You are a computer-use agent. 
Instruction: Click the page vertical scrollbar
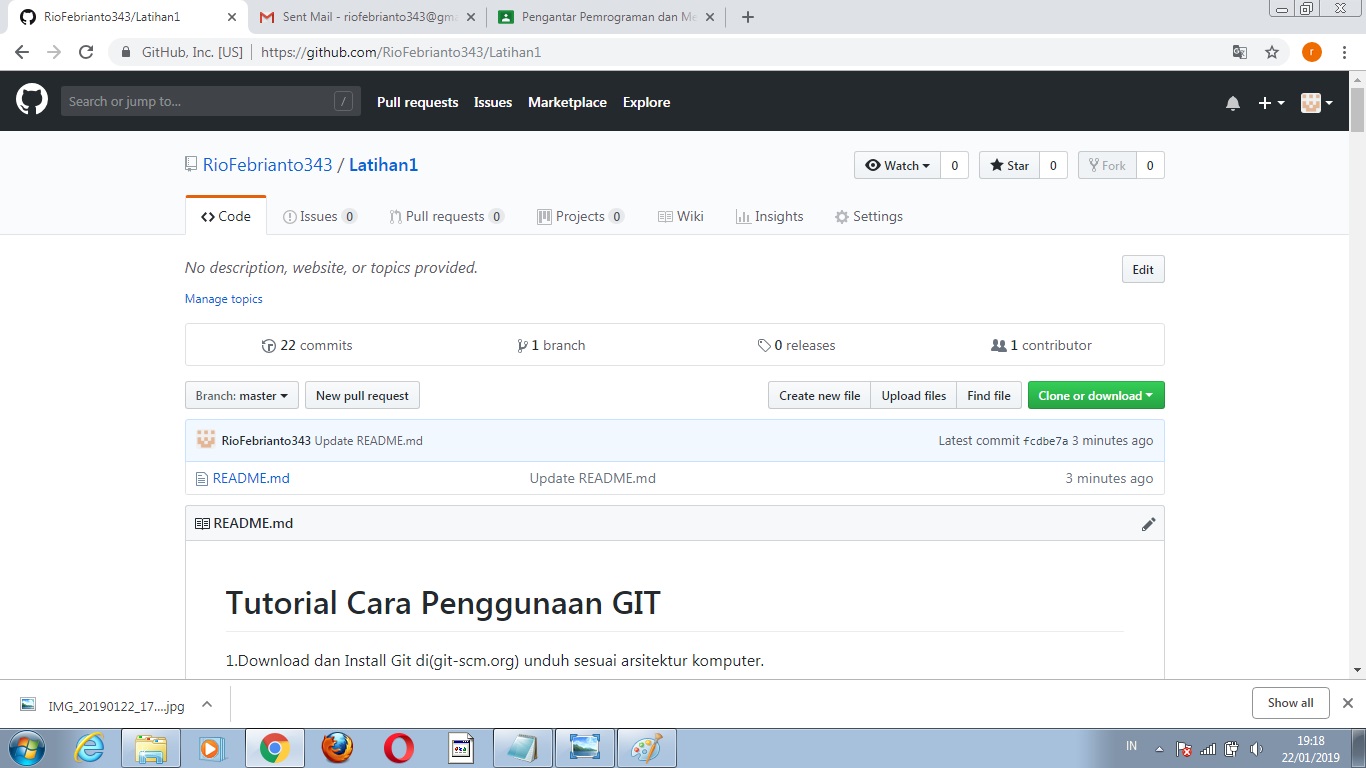click(1357, 110)
